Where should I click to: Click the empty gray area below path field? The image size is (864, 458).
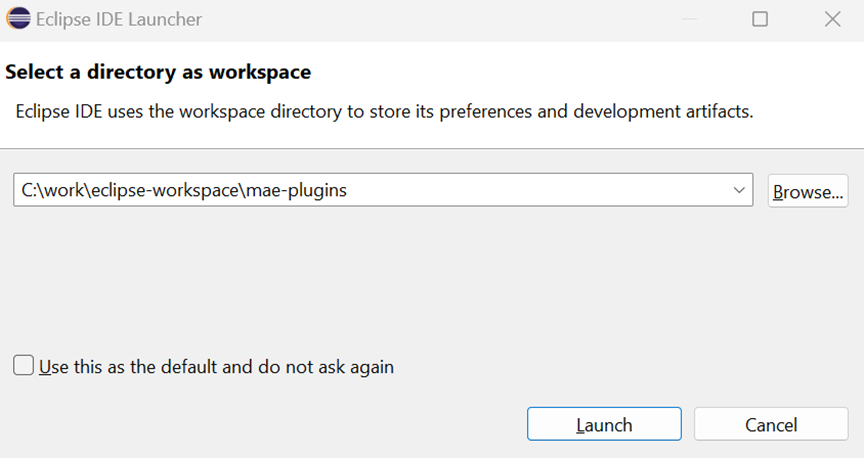[432, 276]
